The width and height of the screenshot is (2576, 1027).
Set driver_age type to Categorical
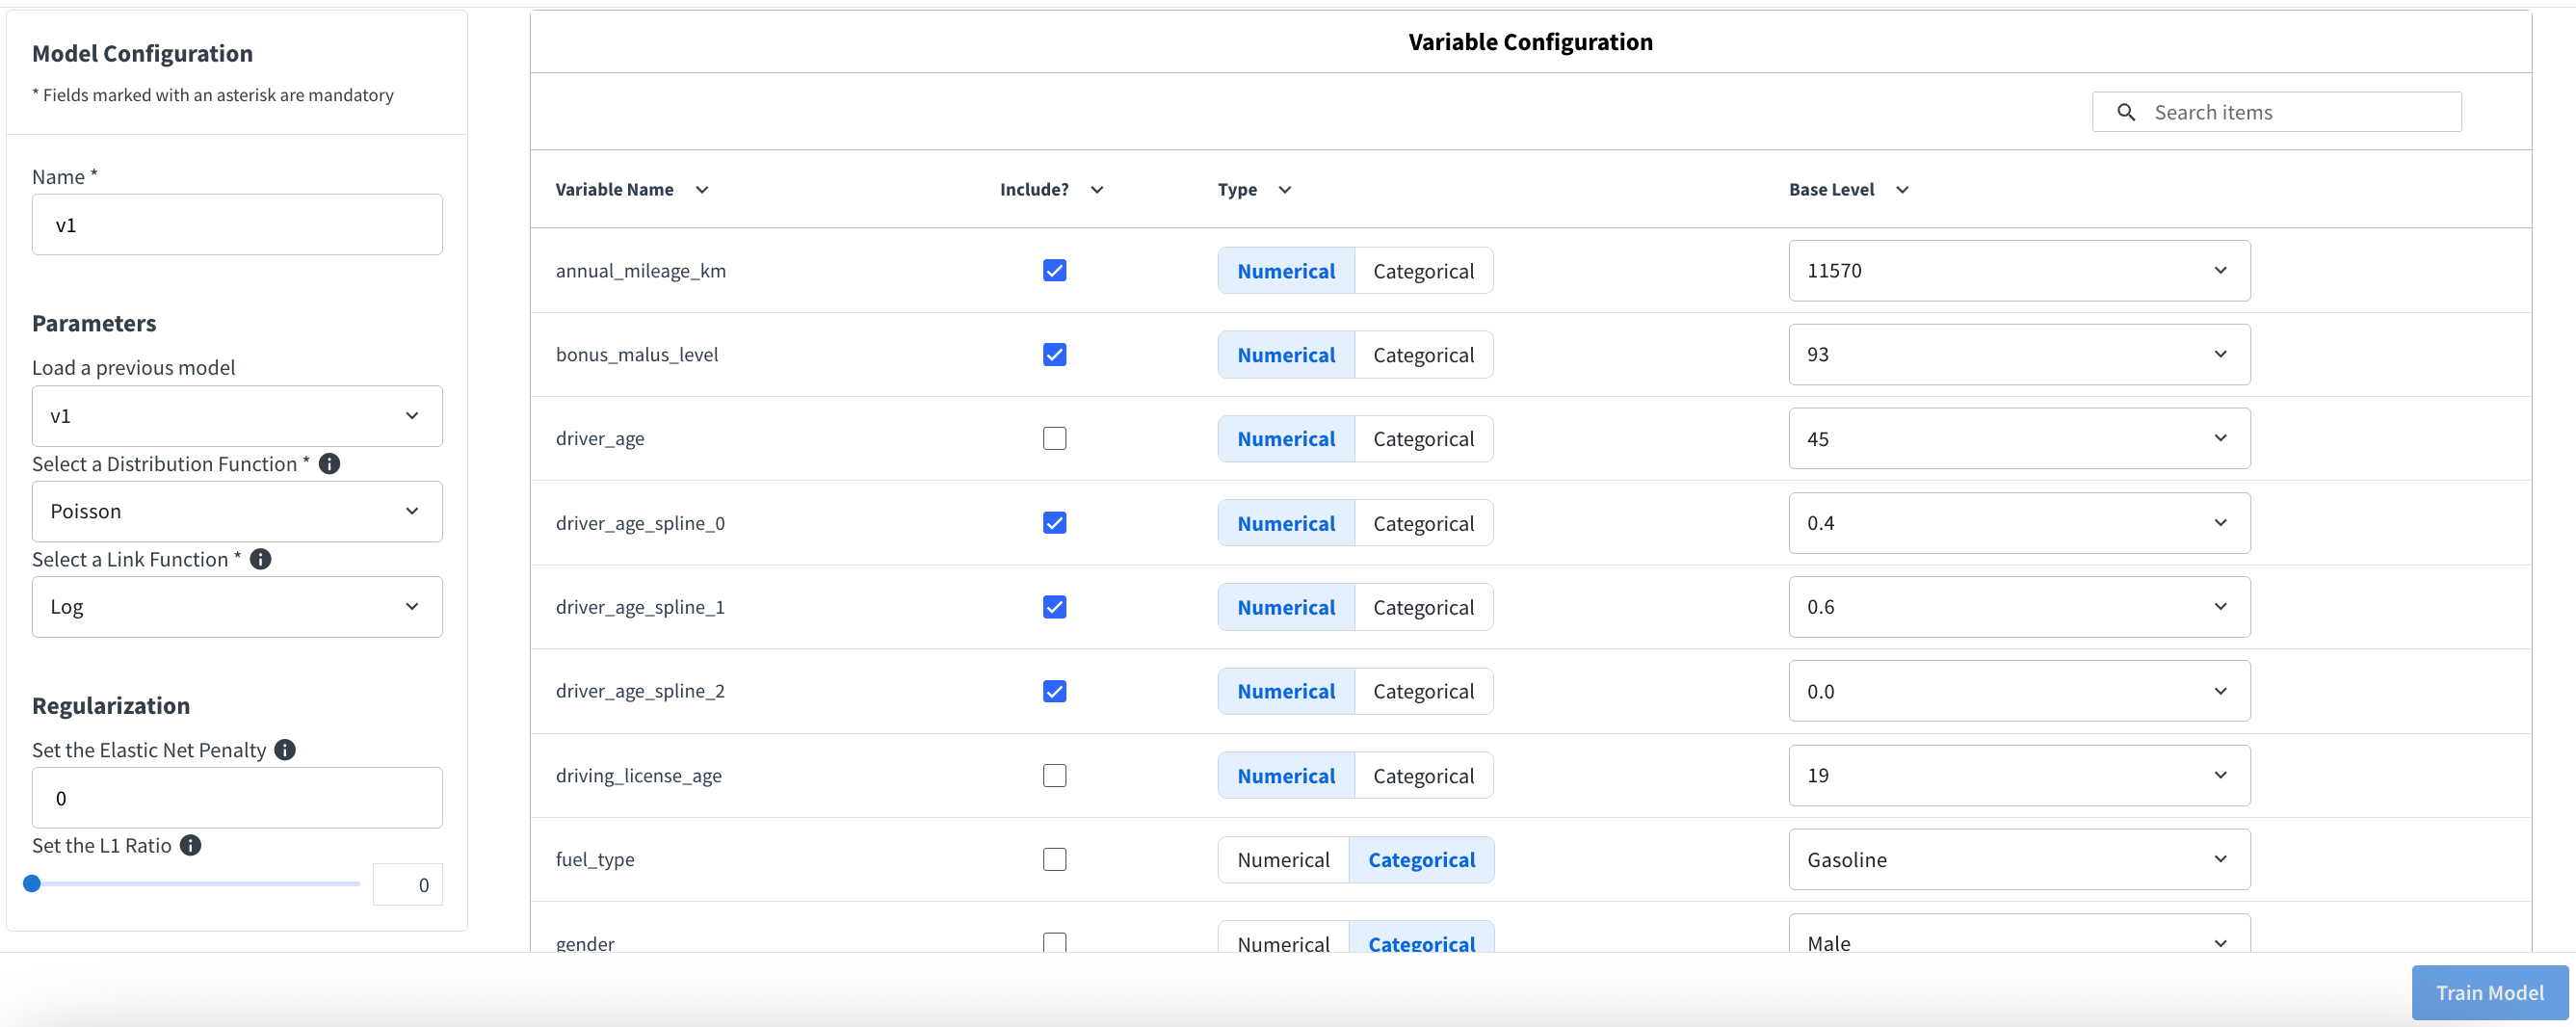tap(1423, 439)
